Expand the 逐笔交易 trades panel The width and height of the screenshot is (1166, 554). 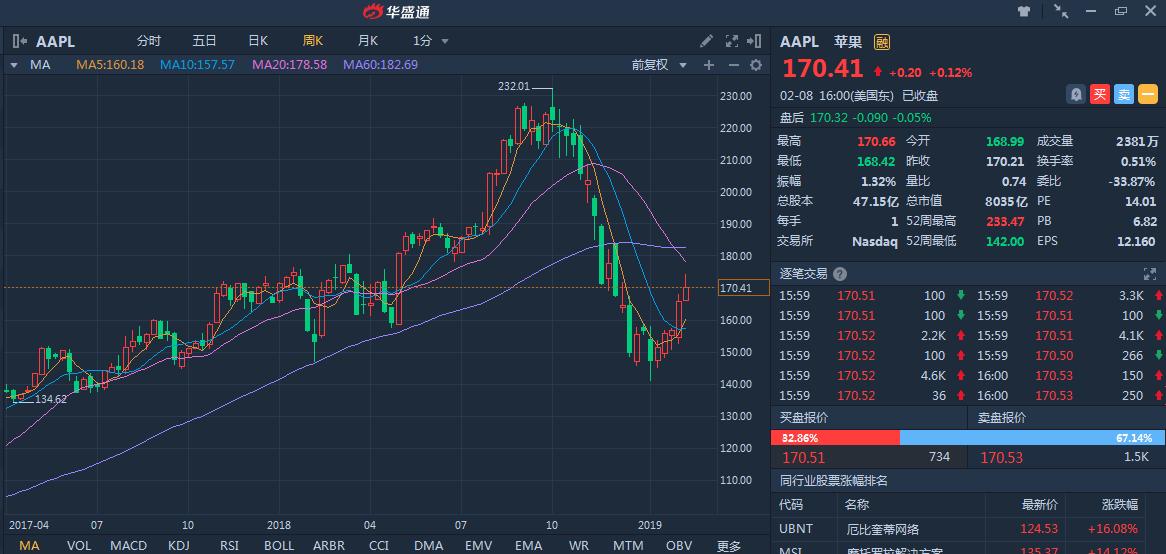[x=1149, y=274]
